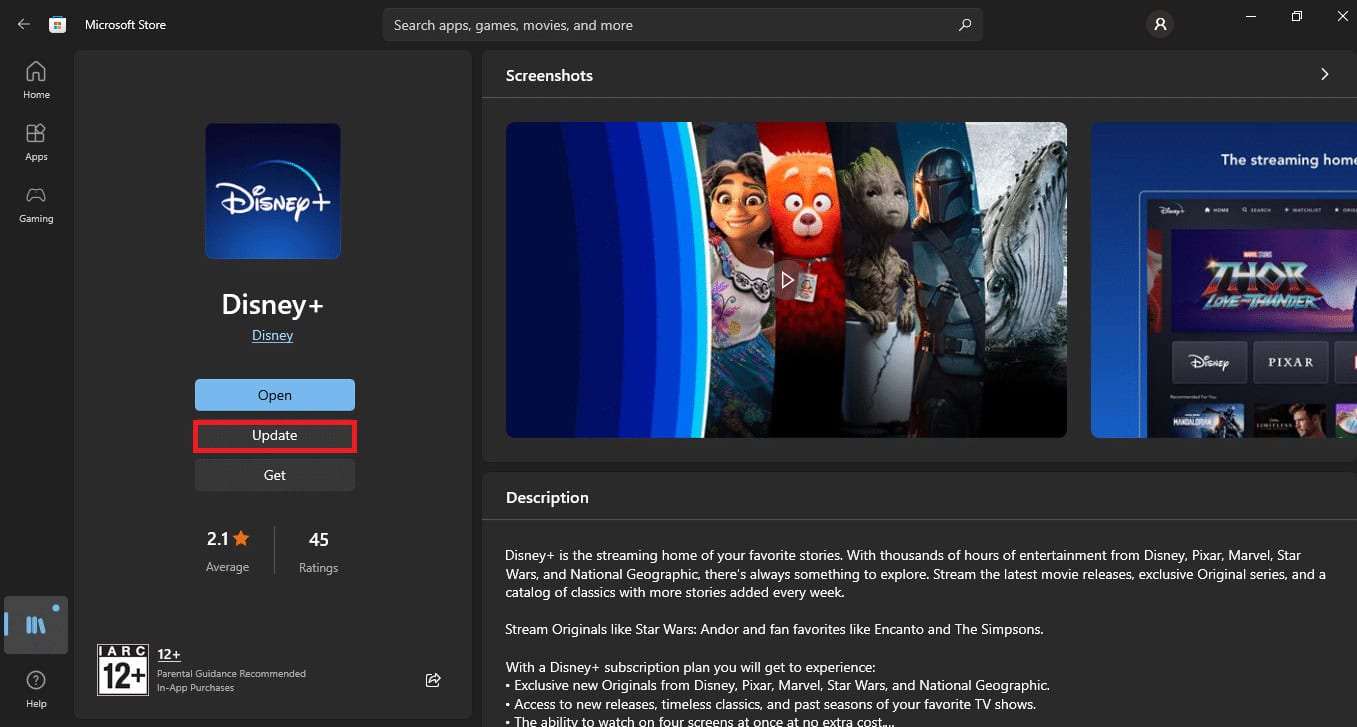Follow the Disney publisher link
This screenshot has height=727, width=1357.
point(272,335)
